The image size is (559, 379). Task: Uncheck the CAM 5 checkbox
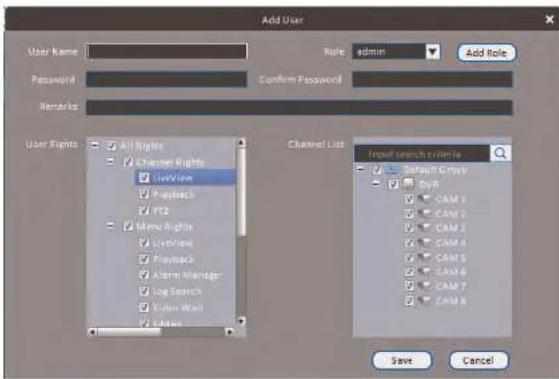click(x=409, y=257)
